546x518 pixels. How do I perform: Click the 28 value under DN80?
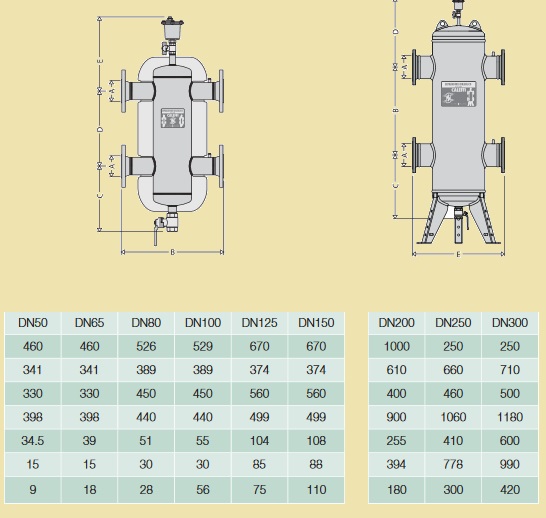click(x=146, y=490)
